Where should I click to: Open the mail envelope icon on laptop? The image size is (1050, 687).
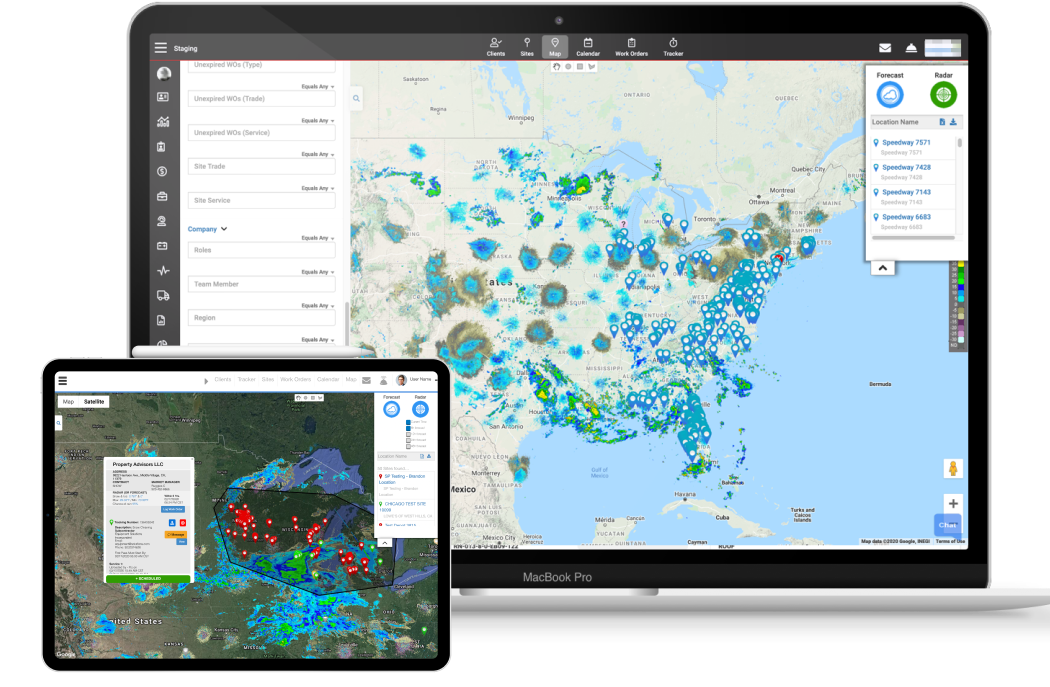tap(885, 48)
